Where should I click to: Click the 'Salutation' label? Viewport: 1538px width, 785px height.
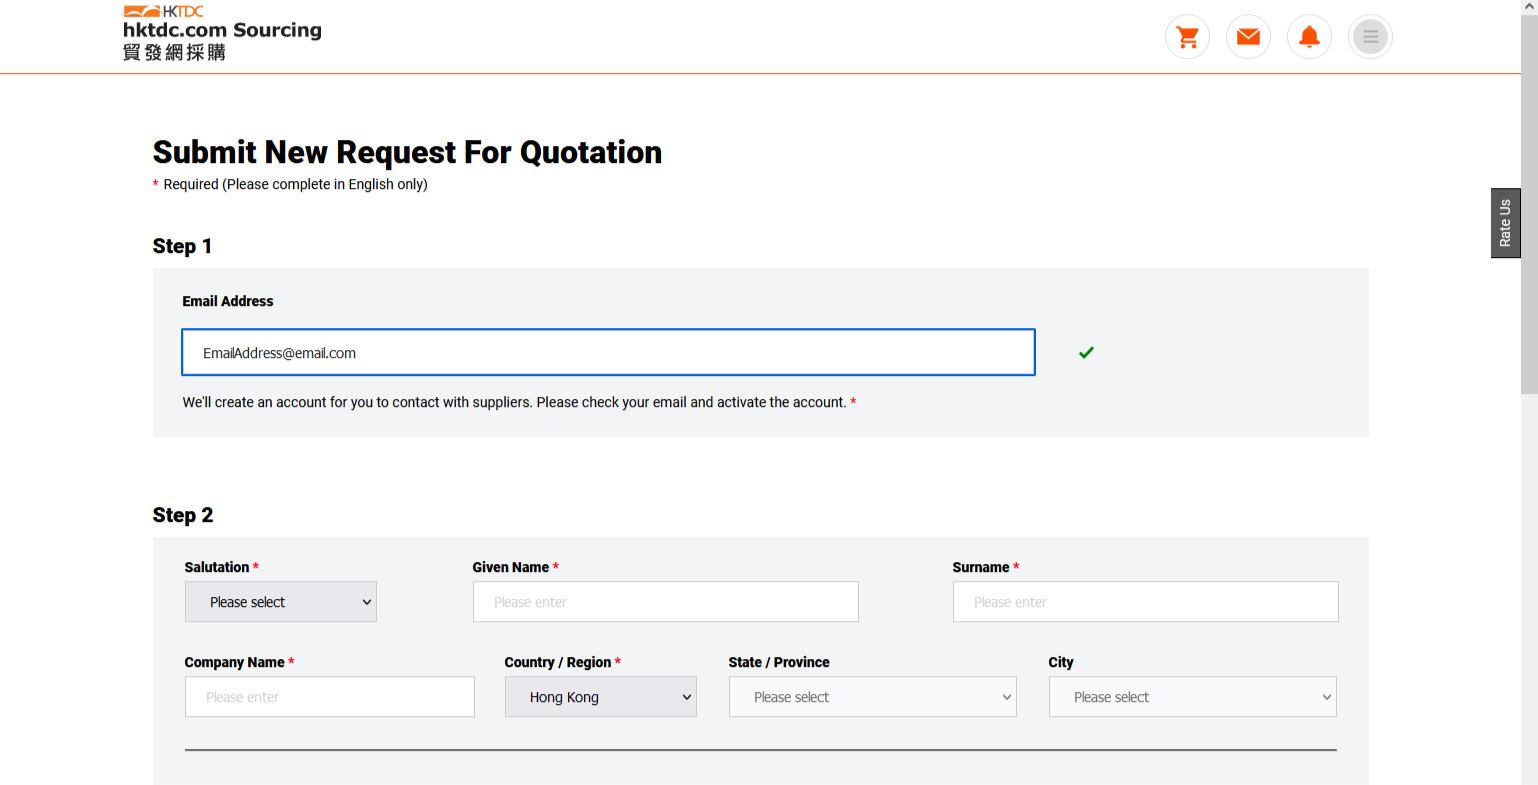[x=217, y=567]
